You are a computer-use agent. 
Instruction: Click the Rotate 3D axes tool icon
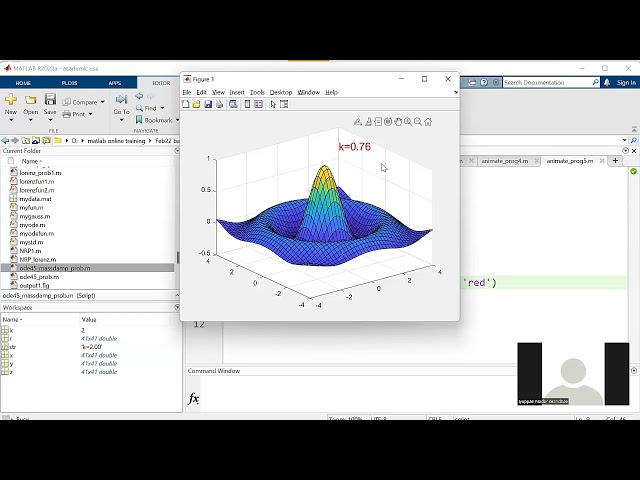388,122
